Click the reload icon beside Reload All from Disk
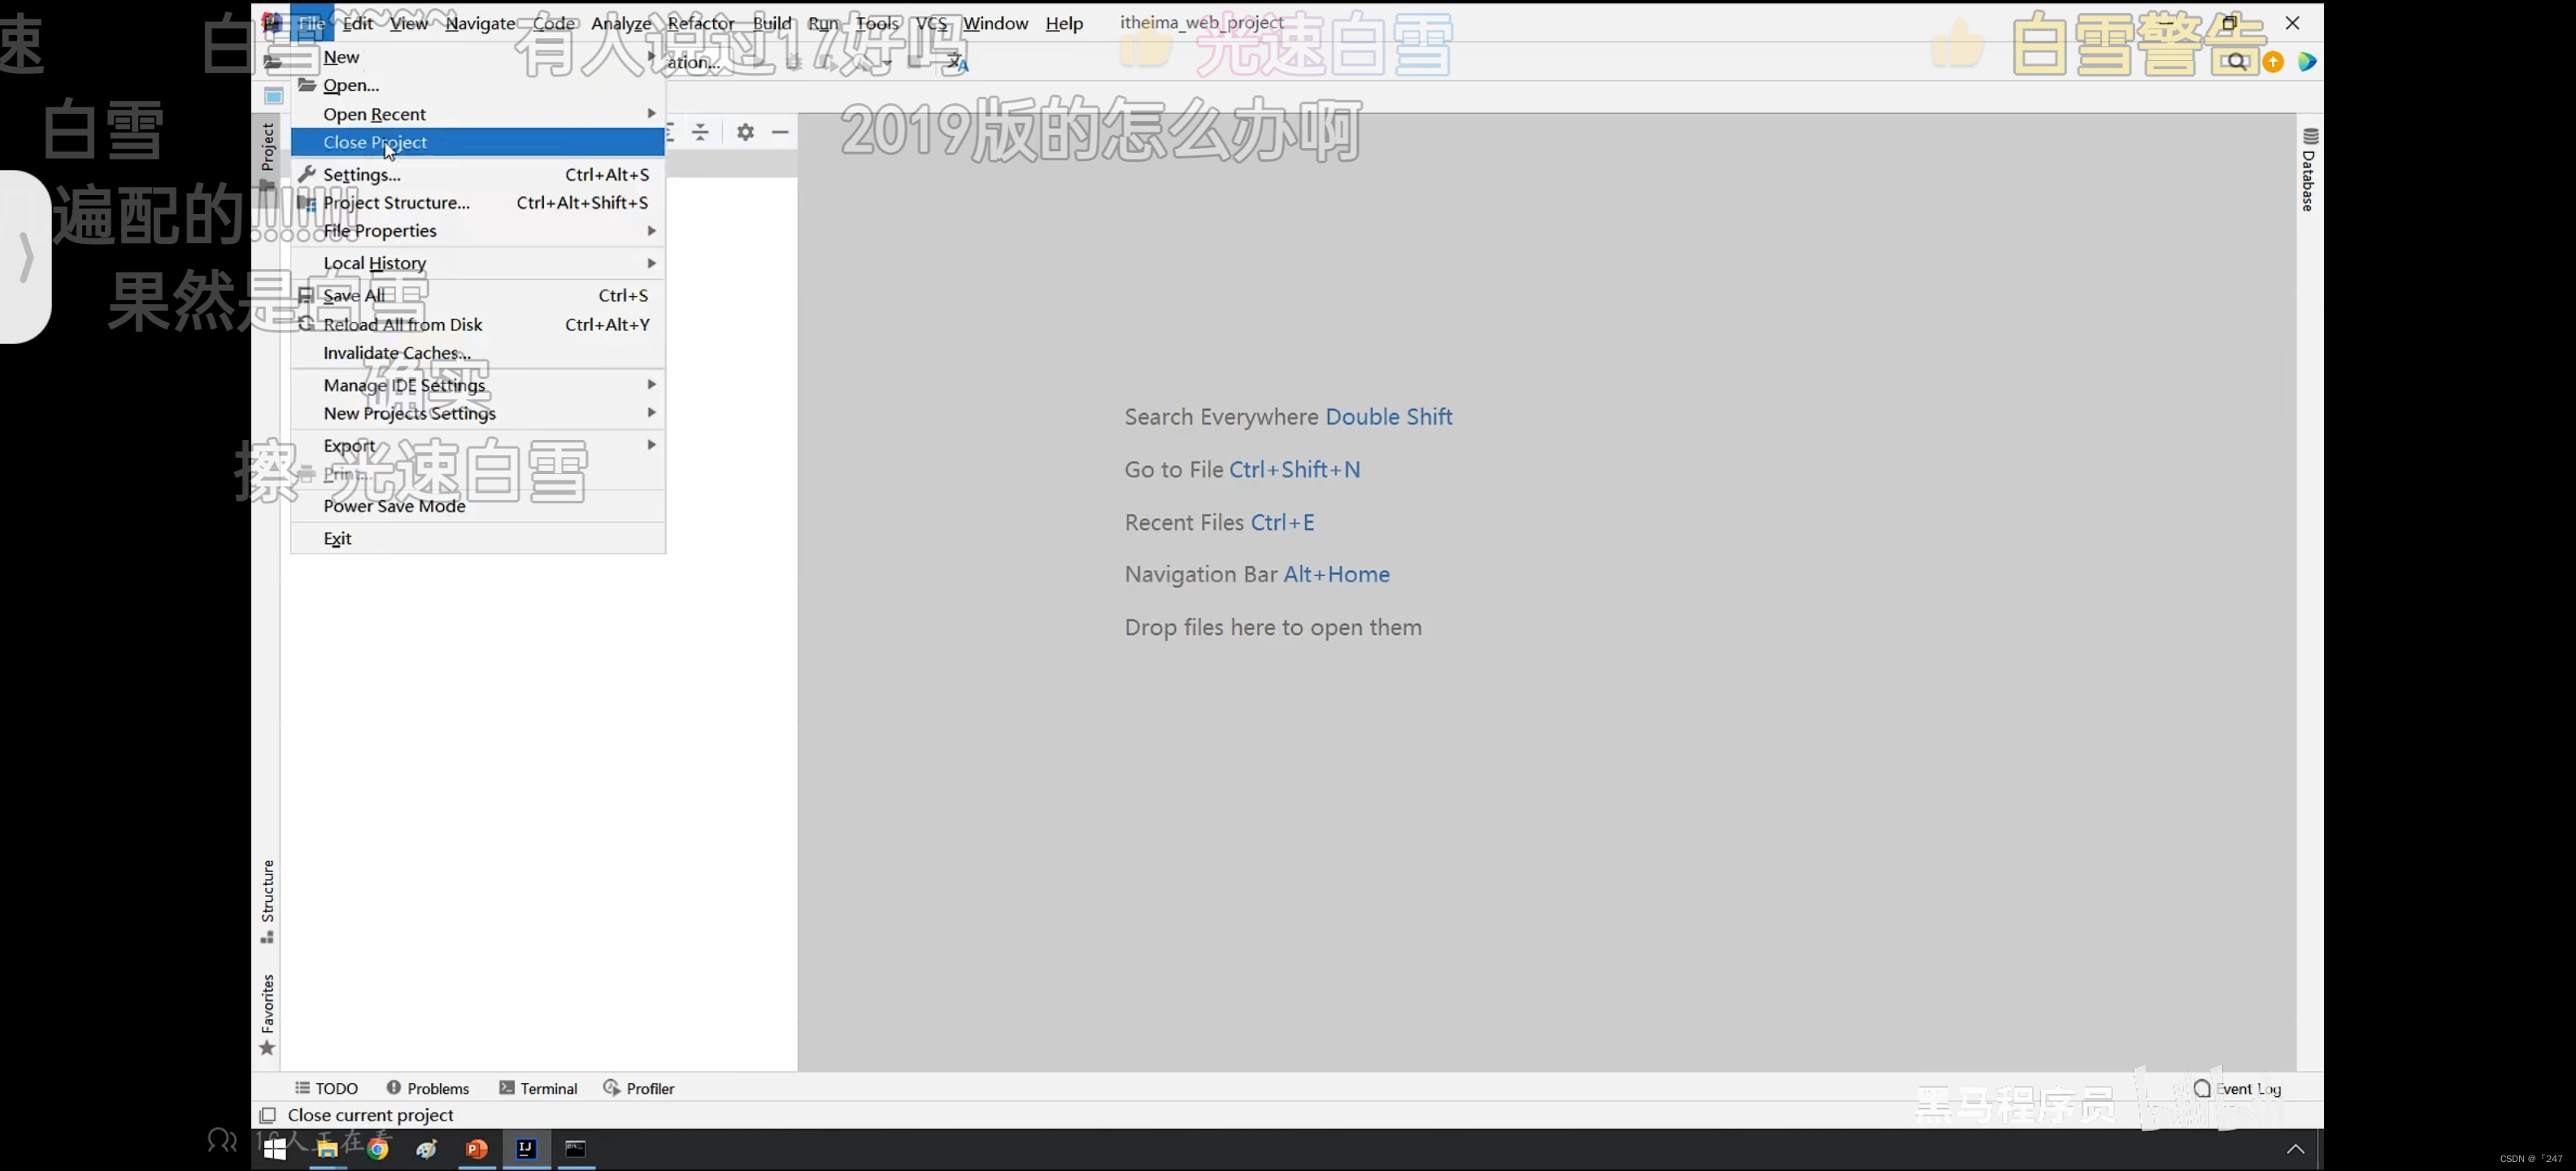 307,324
